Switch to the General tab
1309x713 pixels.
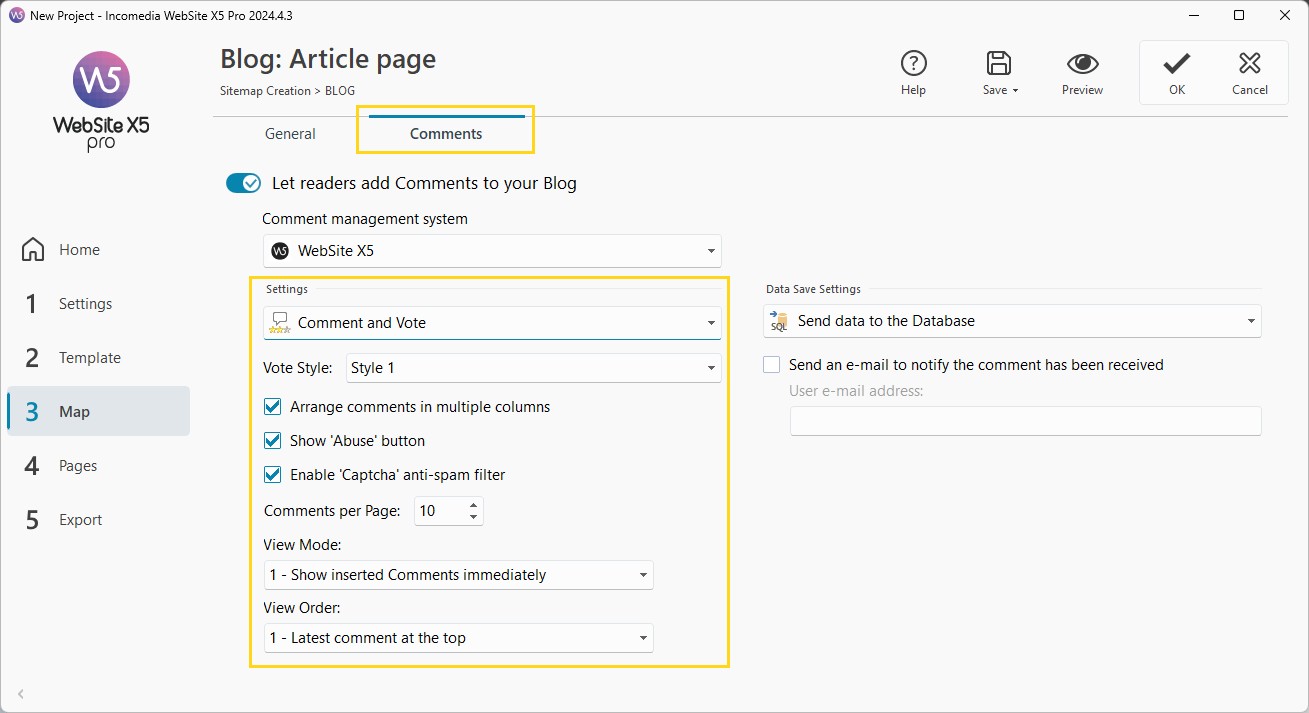(x=290, y=134)
